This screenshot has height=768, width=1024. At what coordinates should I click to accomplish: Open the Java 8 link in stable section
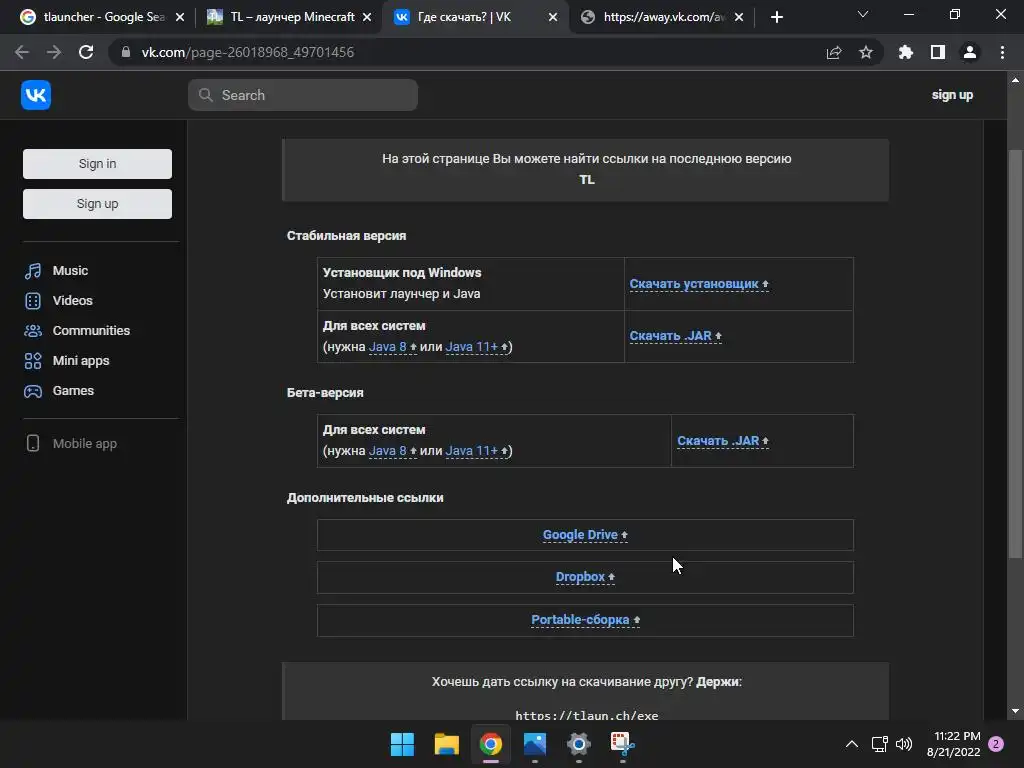coord(392,347)
